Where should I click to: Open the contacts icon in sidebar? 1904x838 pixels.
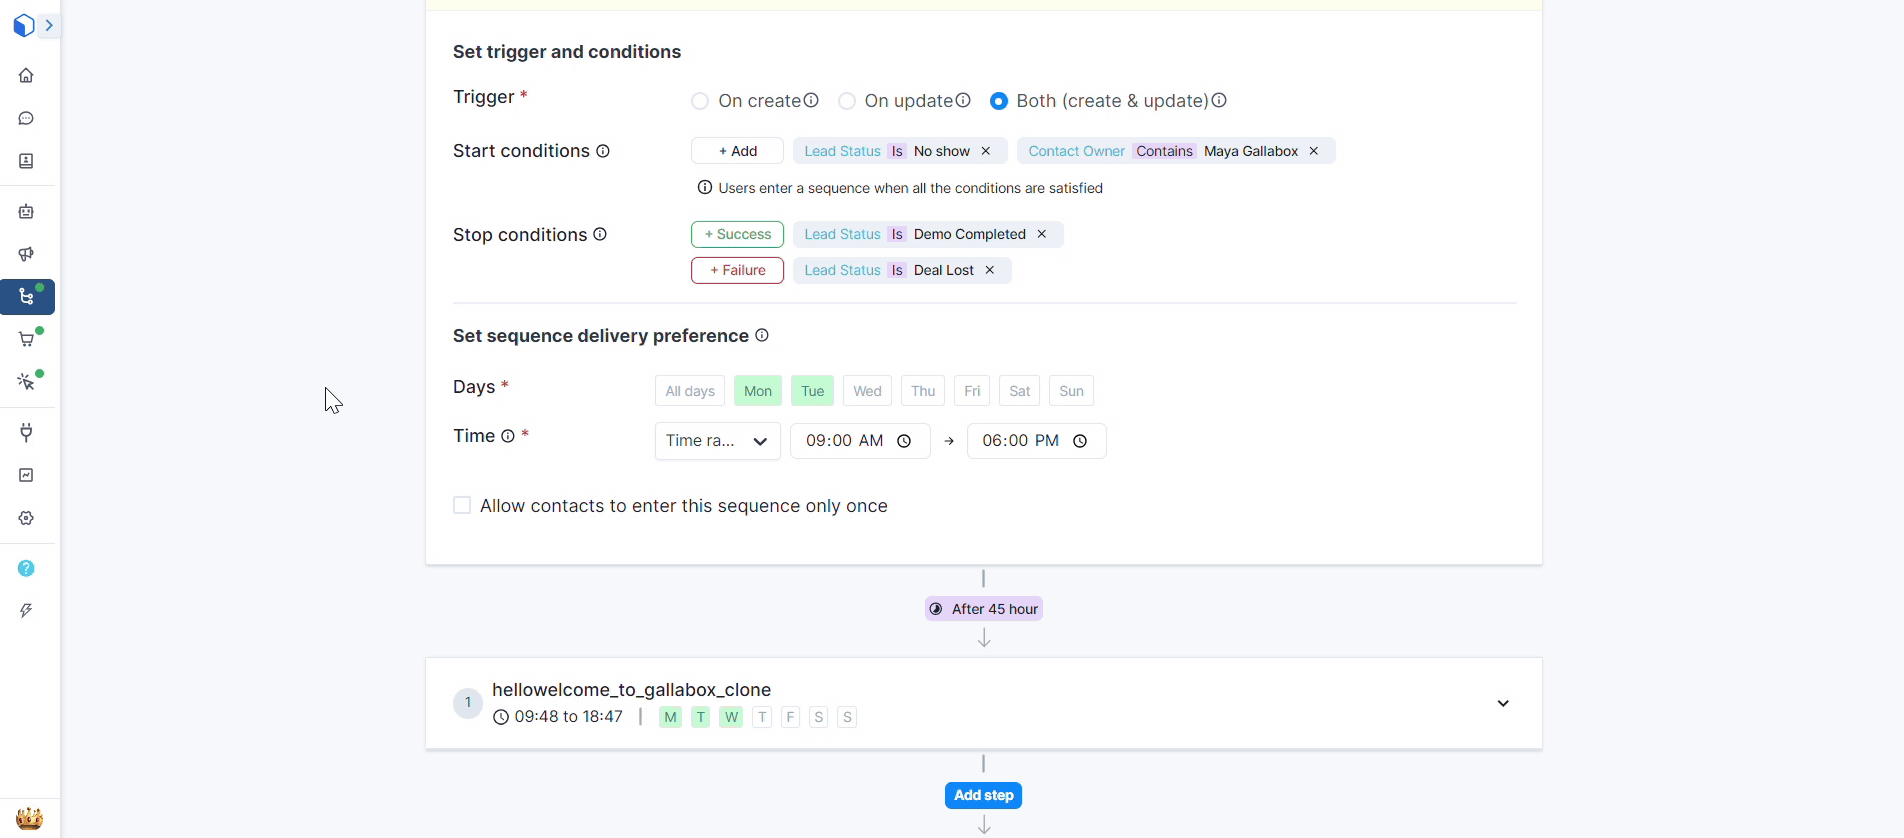click(26, 161)
